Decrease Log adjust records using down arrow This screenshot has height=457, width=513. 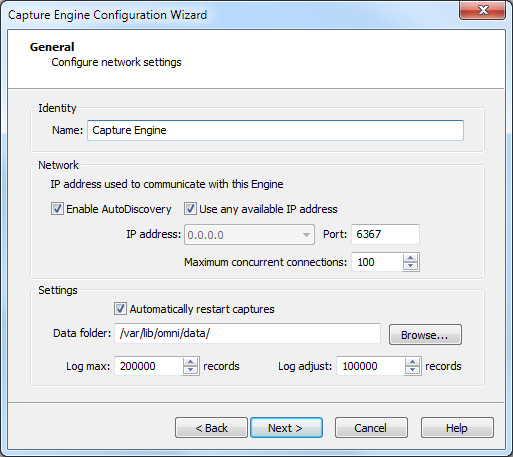(412, 370)
